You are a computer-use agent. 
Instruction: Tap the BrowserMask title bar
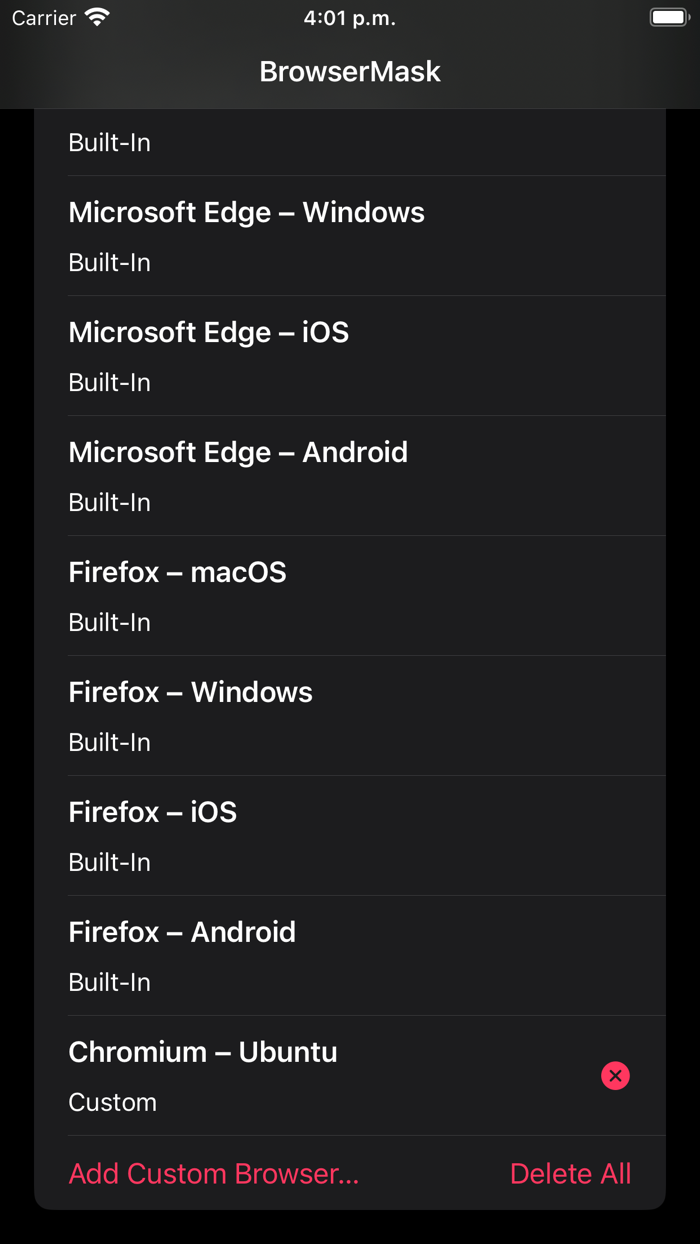click(x=350, y=71)
